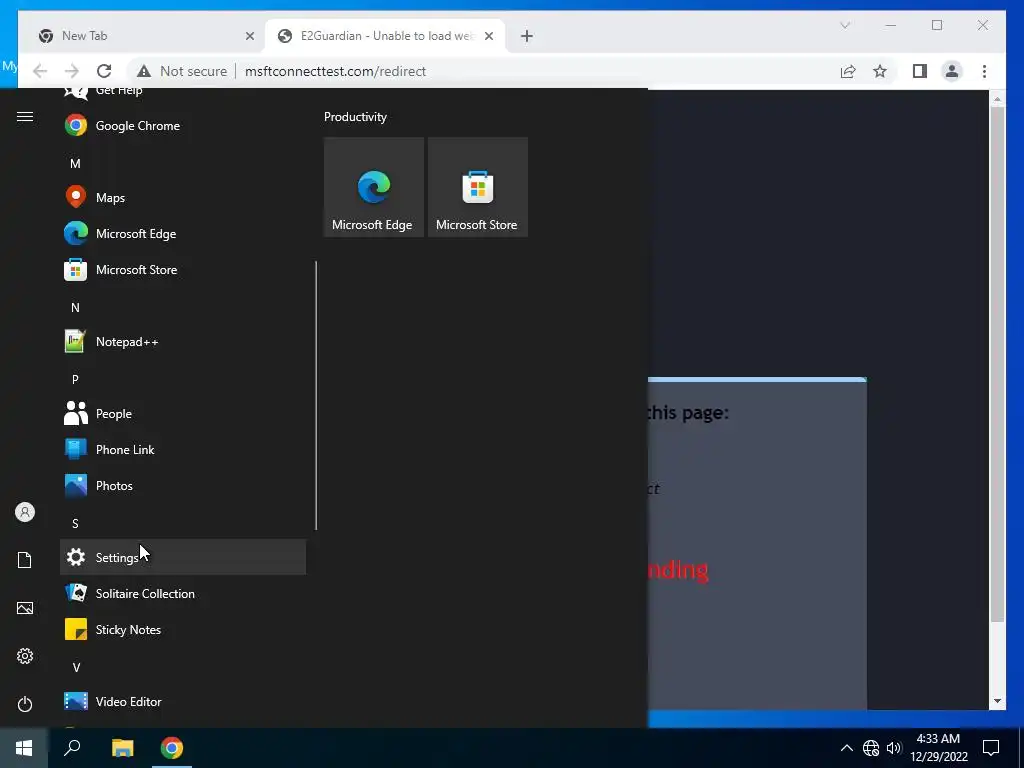This screenshot has height=768, width=1024.
Task: Click the Chrome forward arrow
Action: point(72,71)
